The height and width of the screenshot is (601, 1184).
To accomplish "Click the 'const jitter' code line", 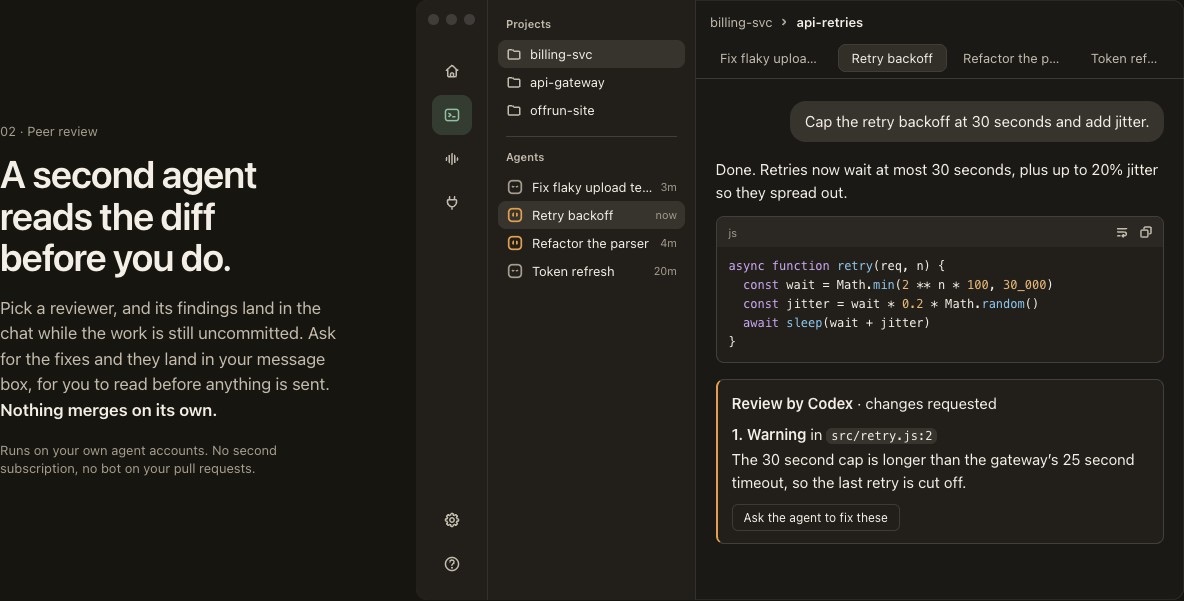I will point(890,304).
